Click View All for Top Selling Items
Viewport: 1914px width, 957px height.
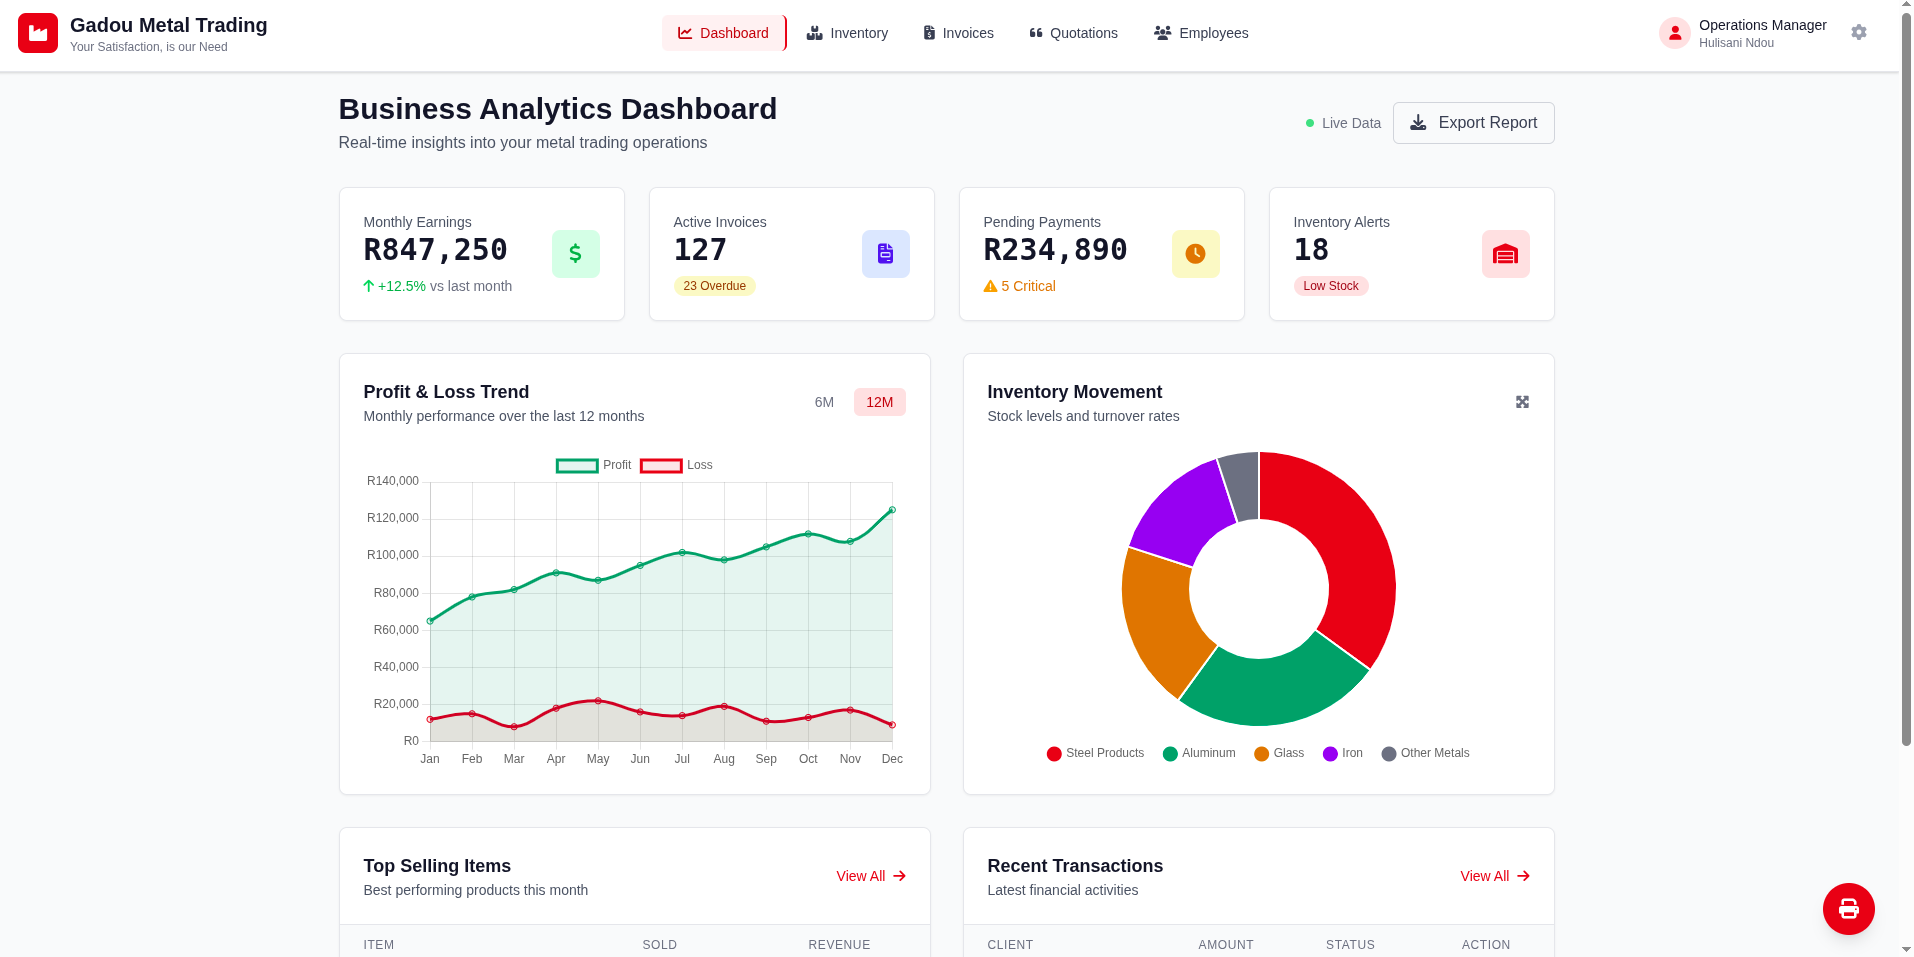point(869,876)
